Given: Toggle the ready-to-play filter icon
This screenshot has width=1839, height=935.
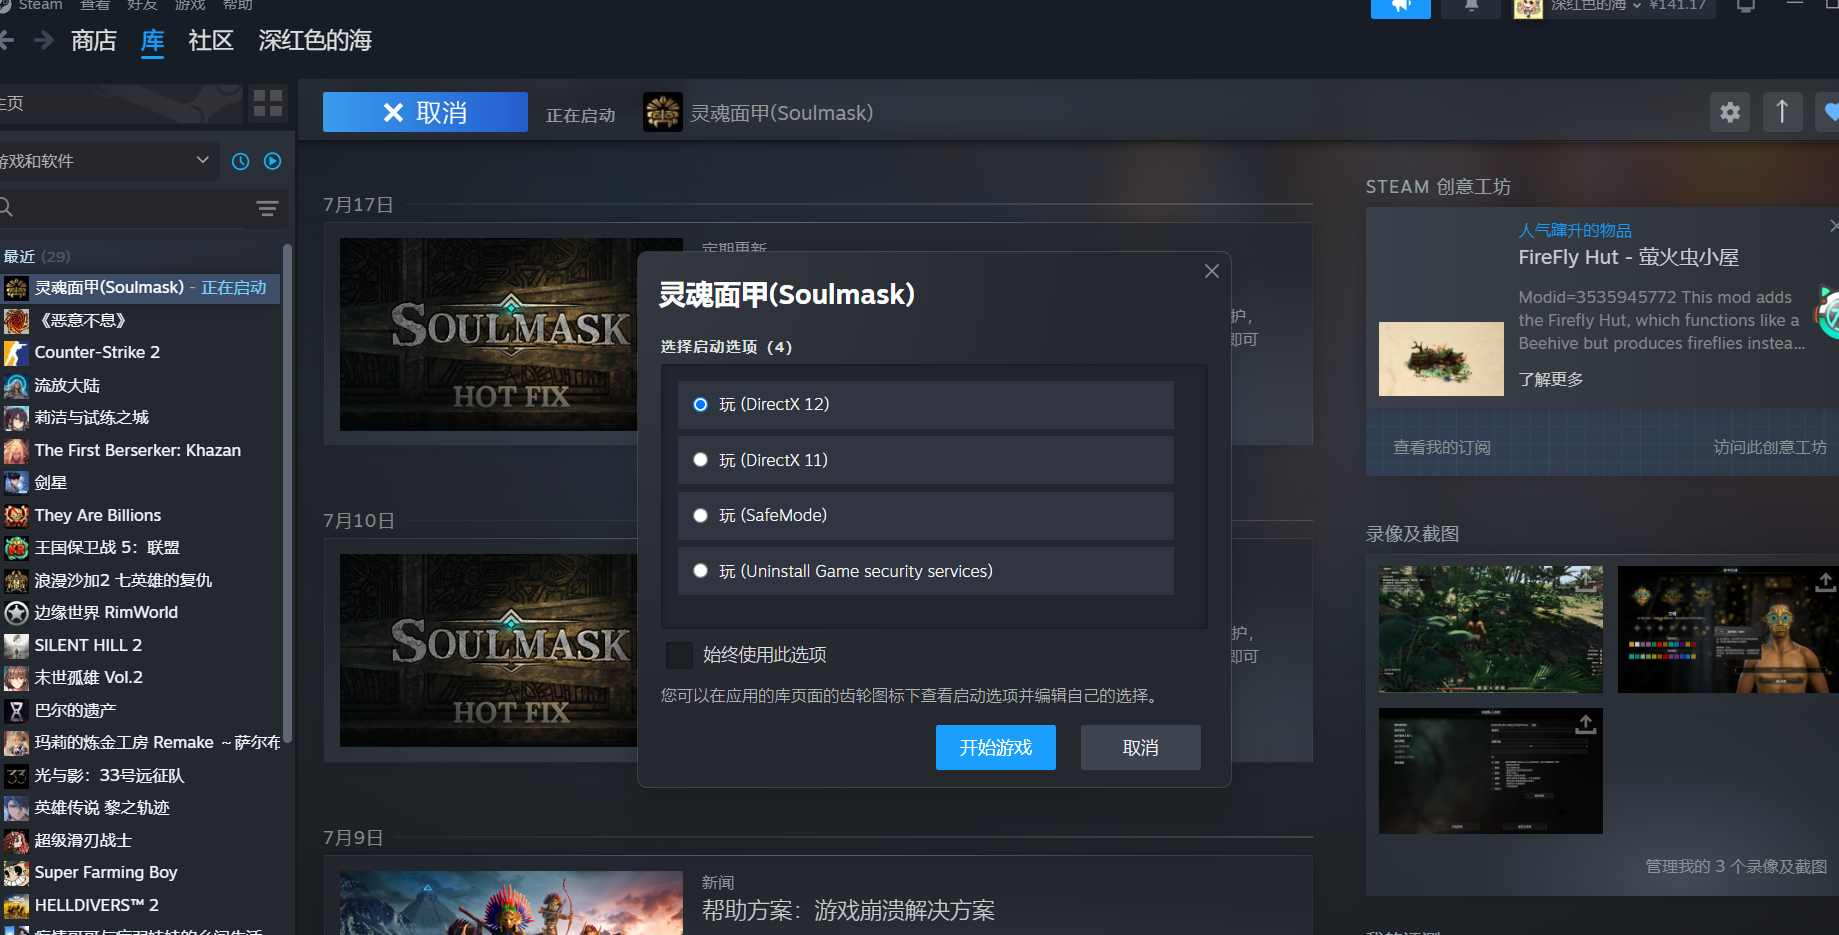Looking at the screenshot, I should [x=272, y=161].
